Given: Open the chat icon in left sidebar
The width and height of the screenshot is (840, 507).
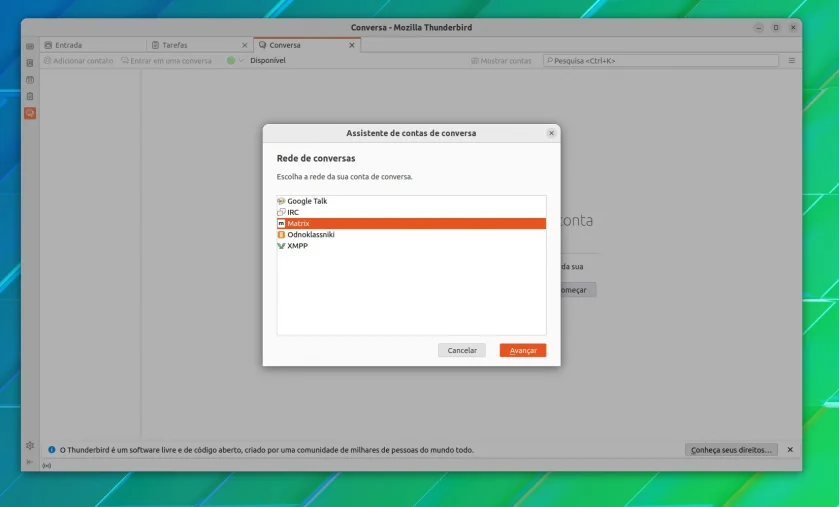Looking at the screenshot, I should [30, 113].
